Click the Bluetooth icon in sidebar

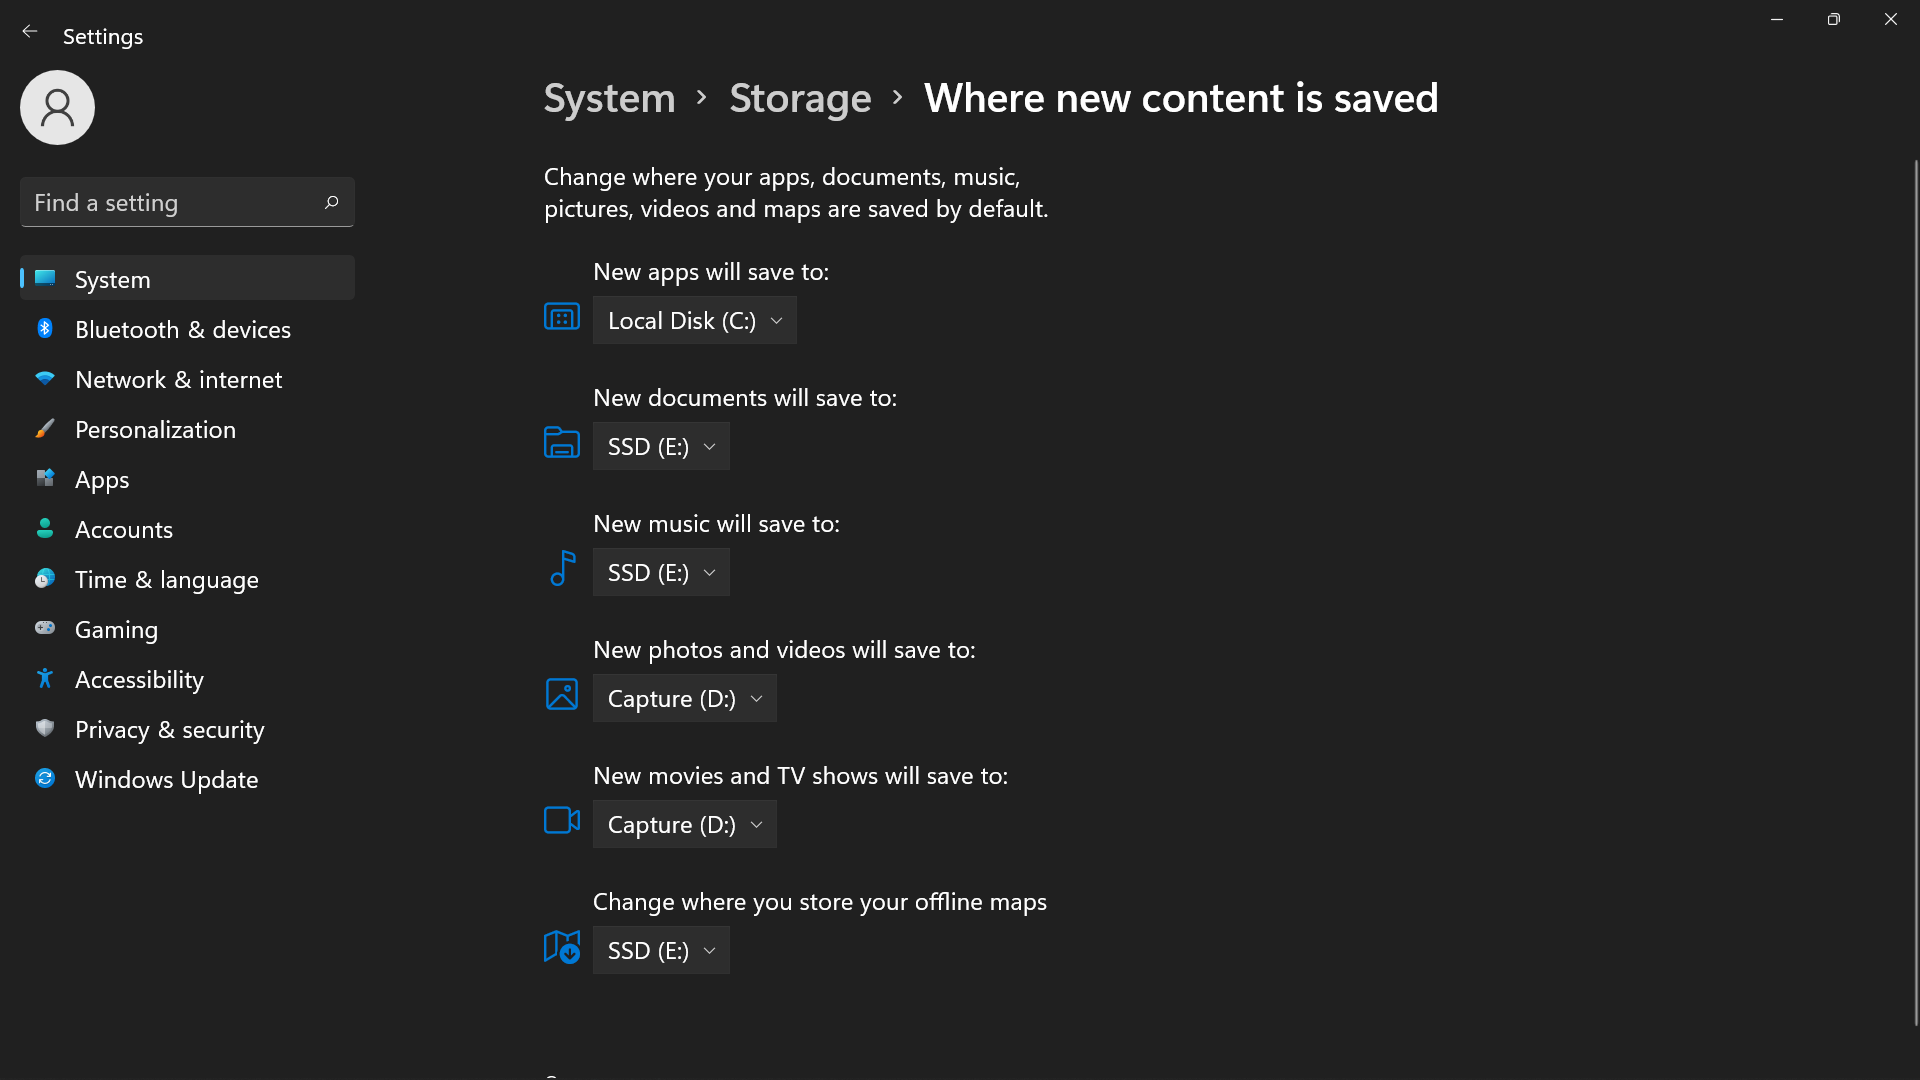[x=45, y=329]
